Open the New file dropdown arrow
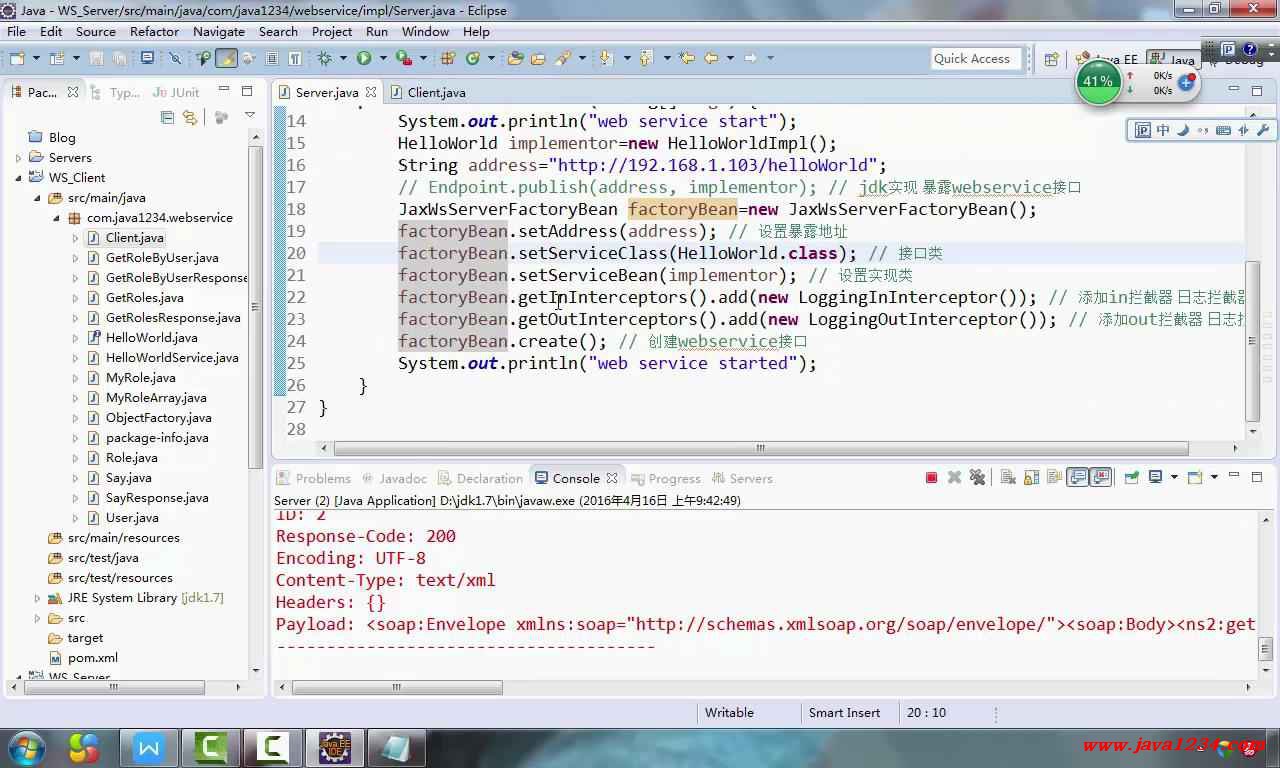 tap(36, 58)
